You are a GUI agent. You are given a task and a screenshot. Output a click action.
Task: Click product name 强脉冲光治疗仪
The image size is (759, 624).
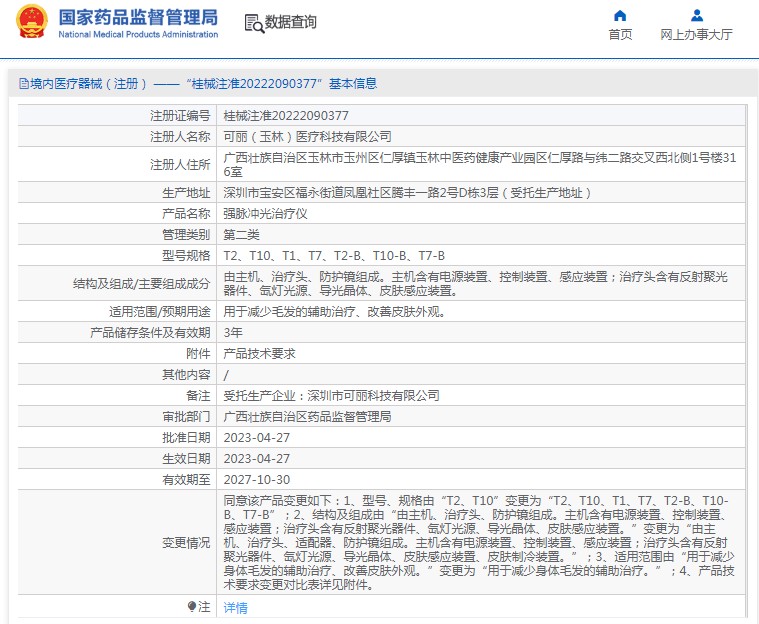coord(265,213)
